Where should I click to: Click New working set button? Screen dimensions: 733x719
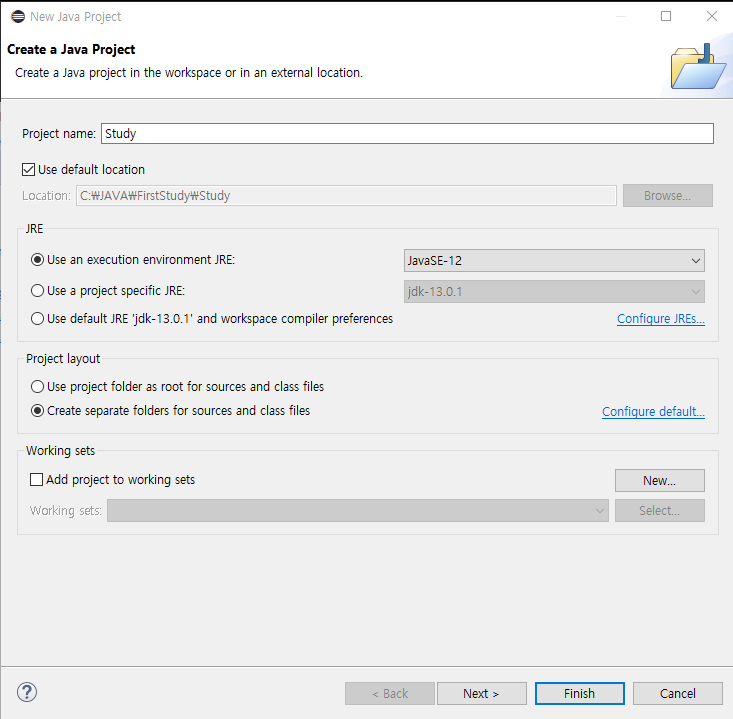tap(660, 481)
